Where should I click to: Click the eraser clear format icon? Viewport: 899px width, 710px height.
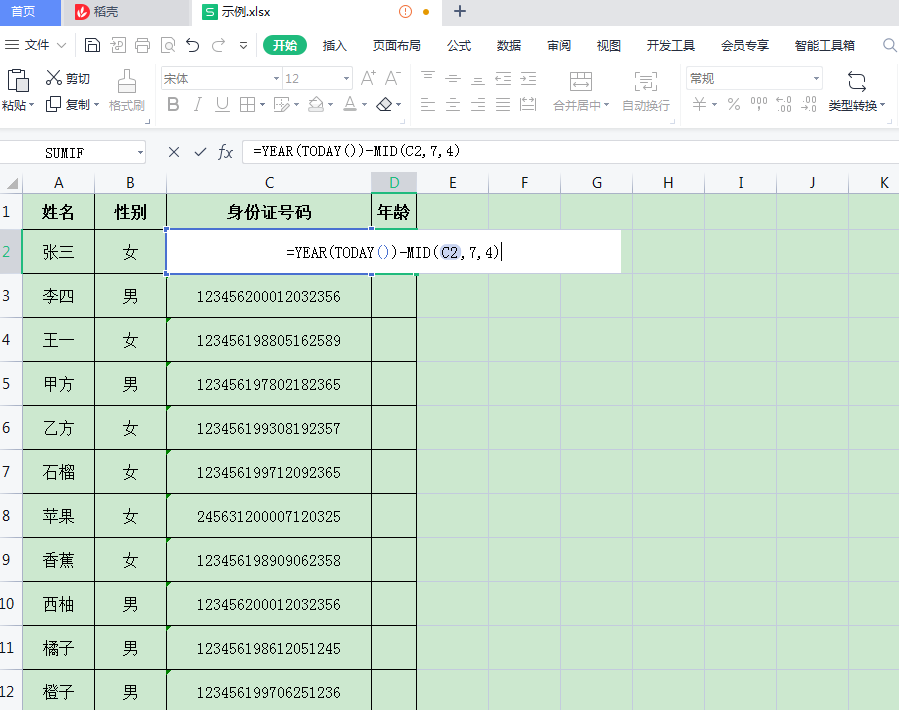click(x=384, y=104)
